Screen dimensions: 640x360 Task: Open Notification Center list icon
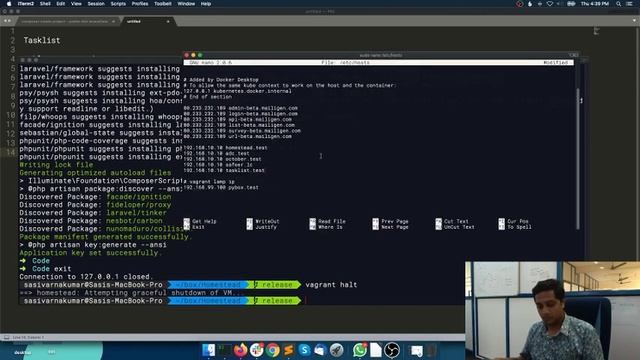[x=629, y=4]
